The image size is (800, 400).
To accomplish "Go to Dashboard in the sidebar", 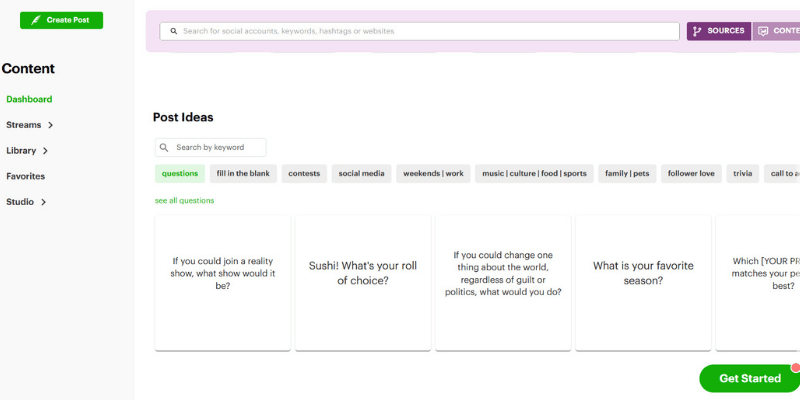I will point(29,99).
